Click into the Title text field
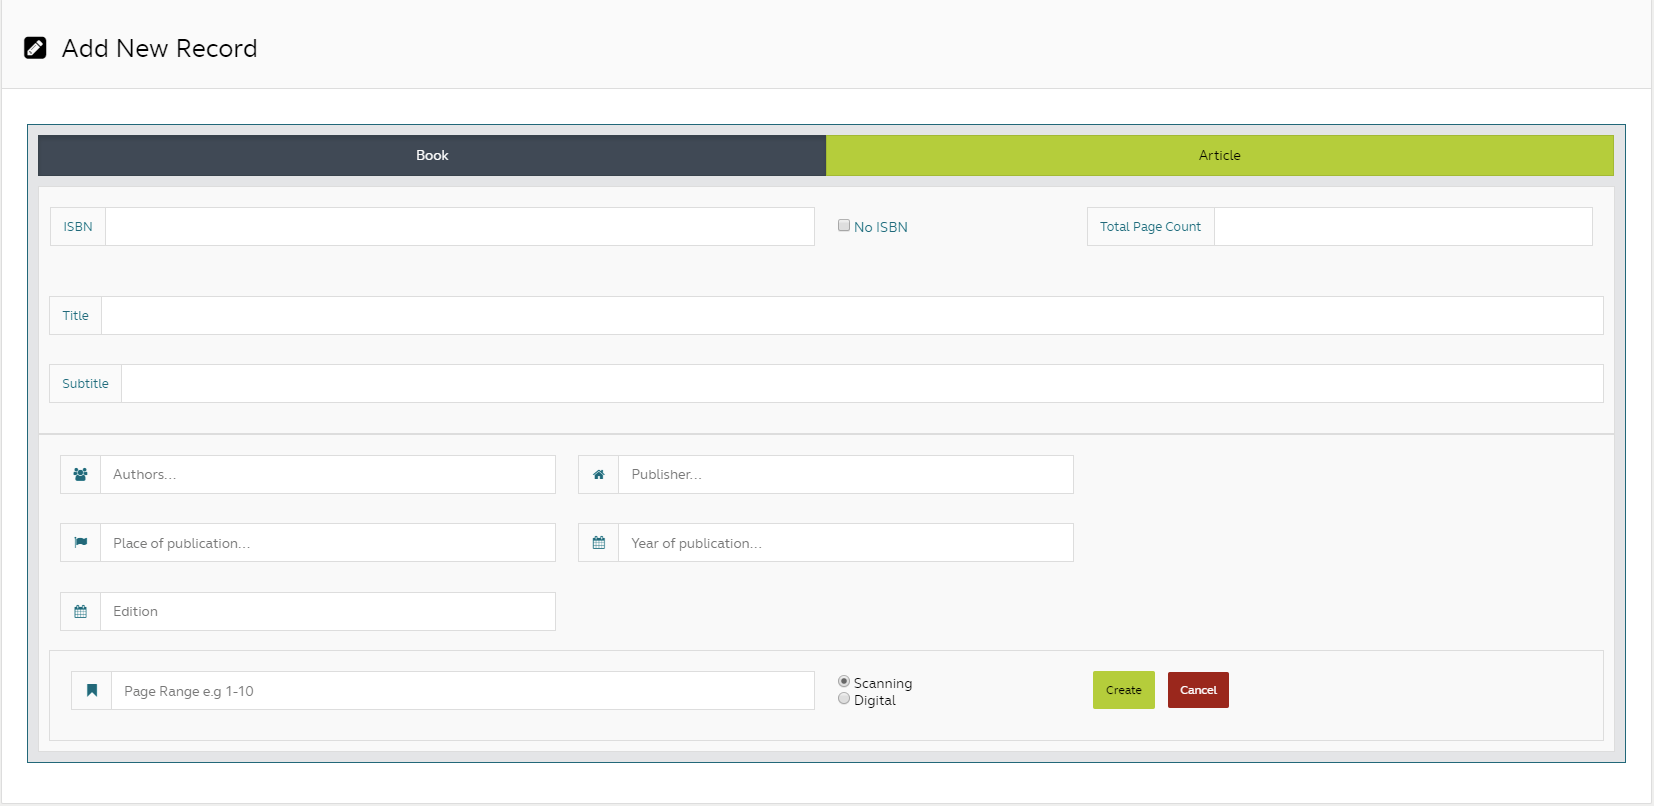This screenshot has height=806, width=1654. pos(851,316)
